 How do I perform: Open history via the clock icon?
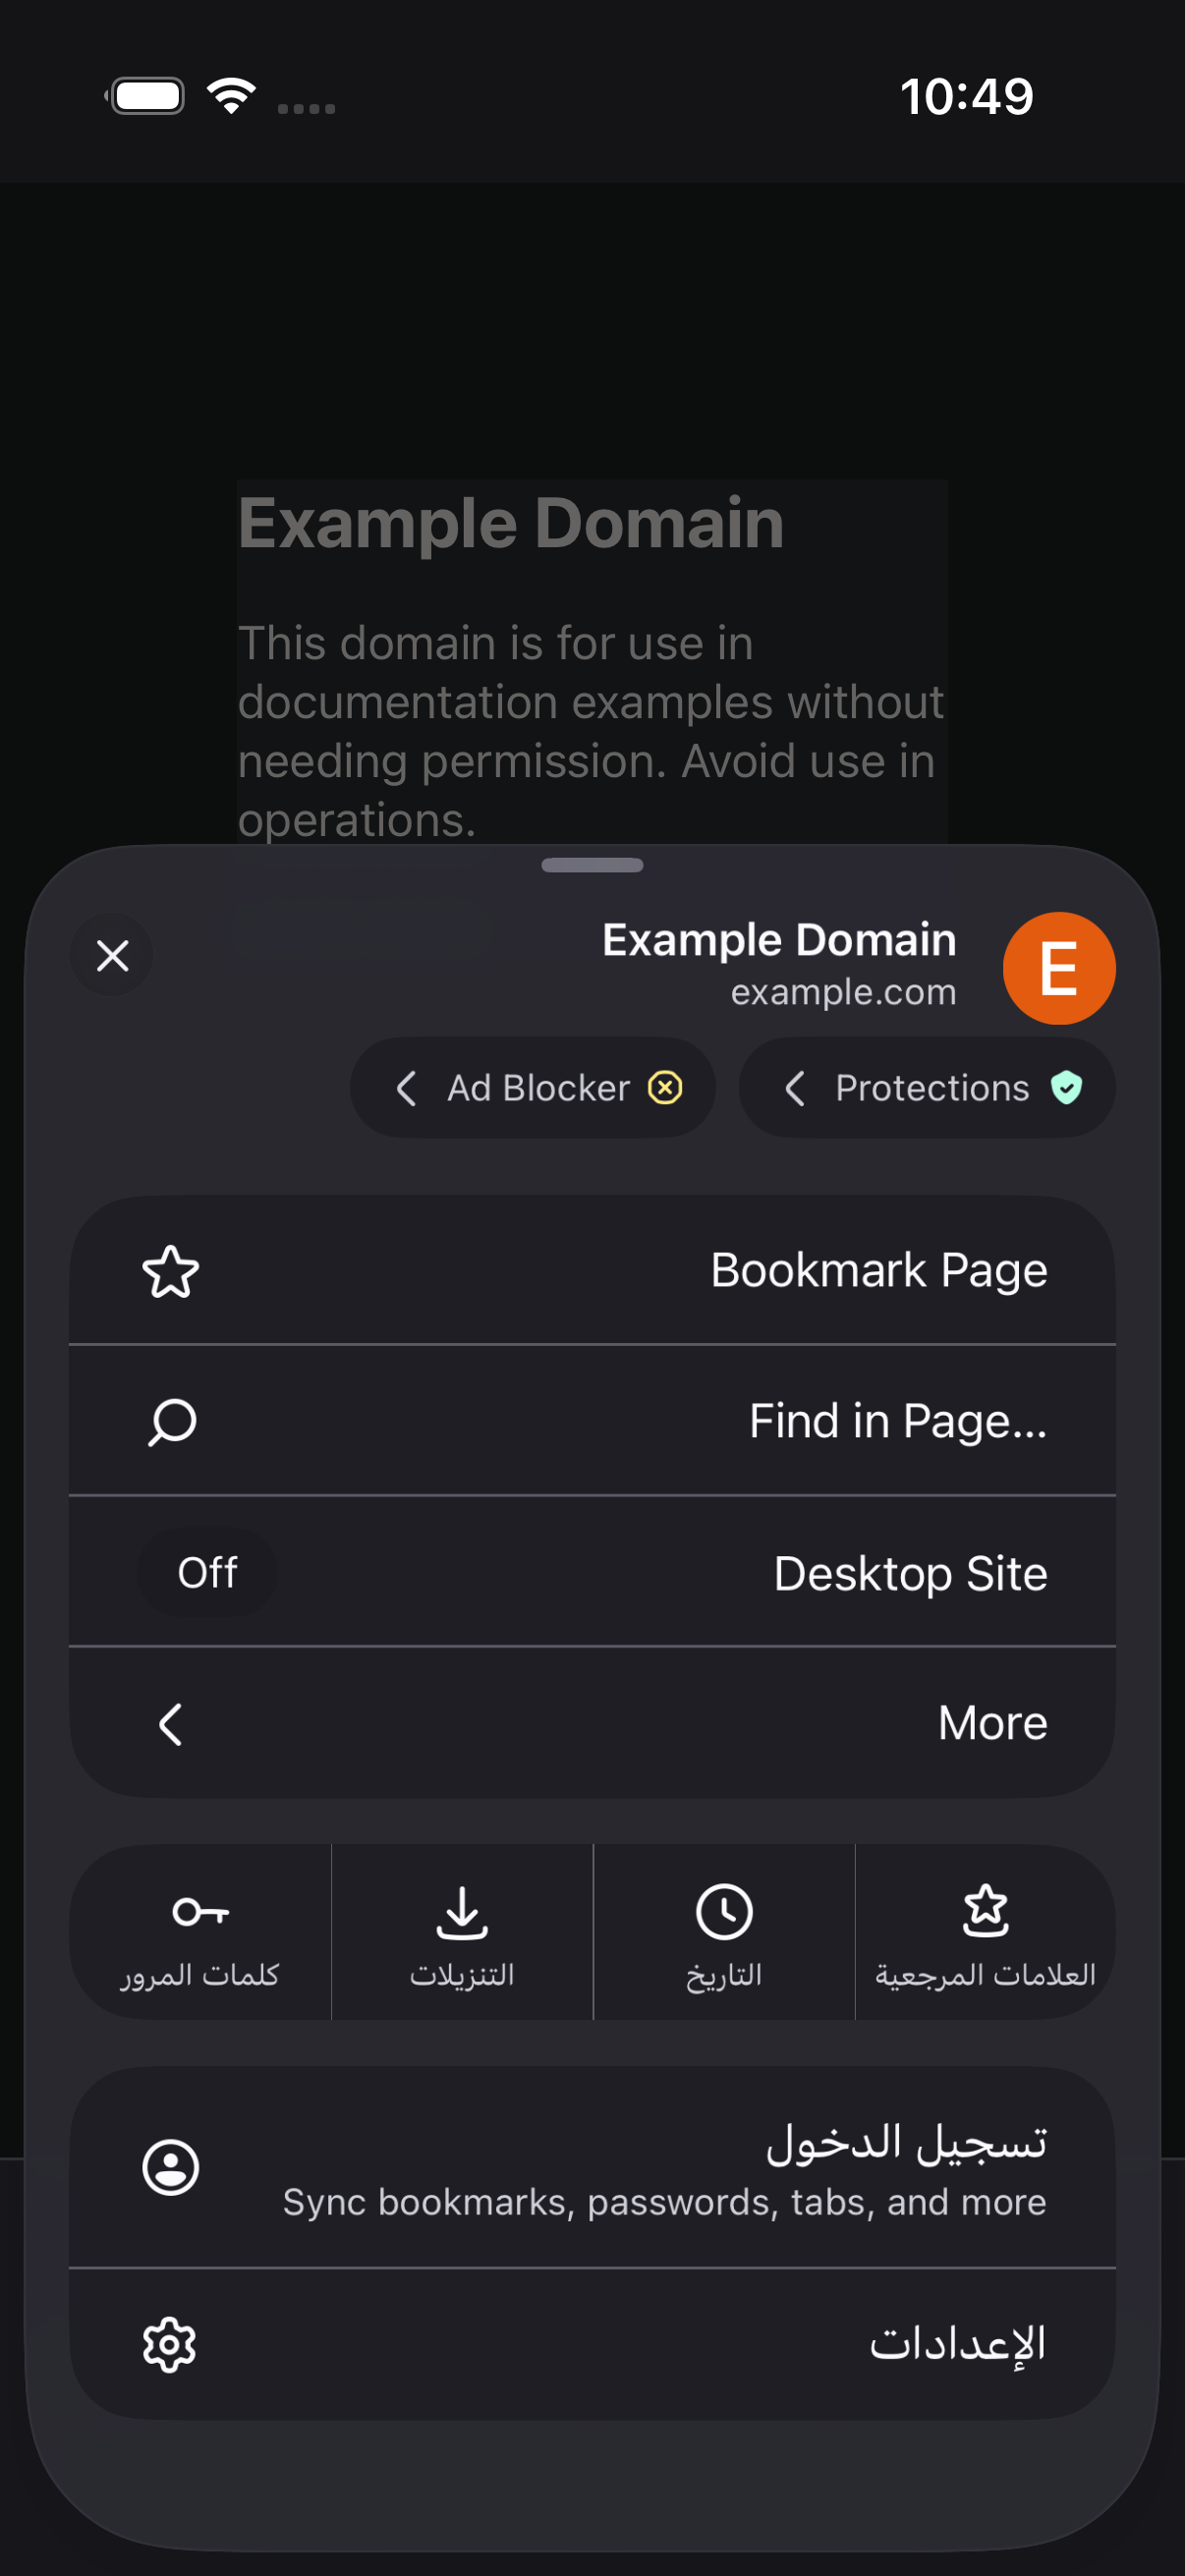(x=724, y=1911)
